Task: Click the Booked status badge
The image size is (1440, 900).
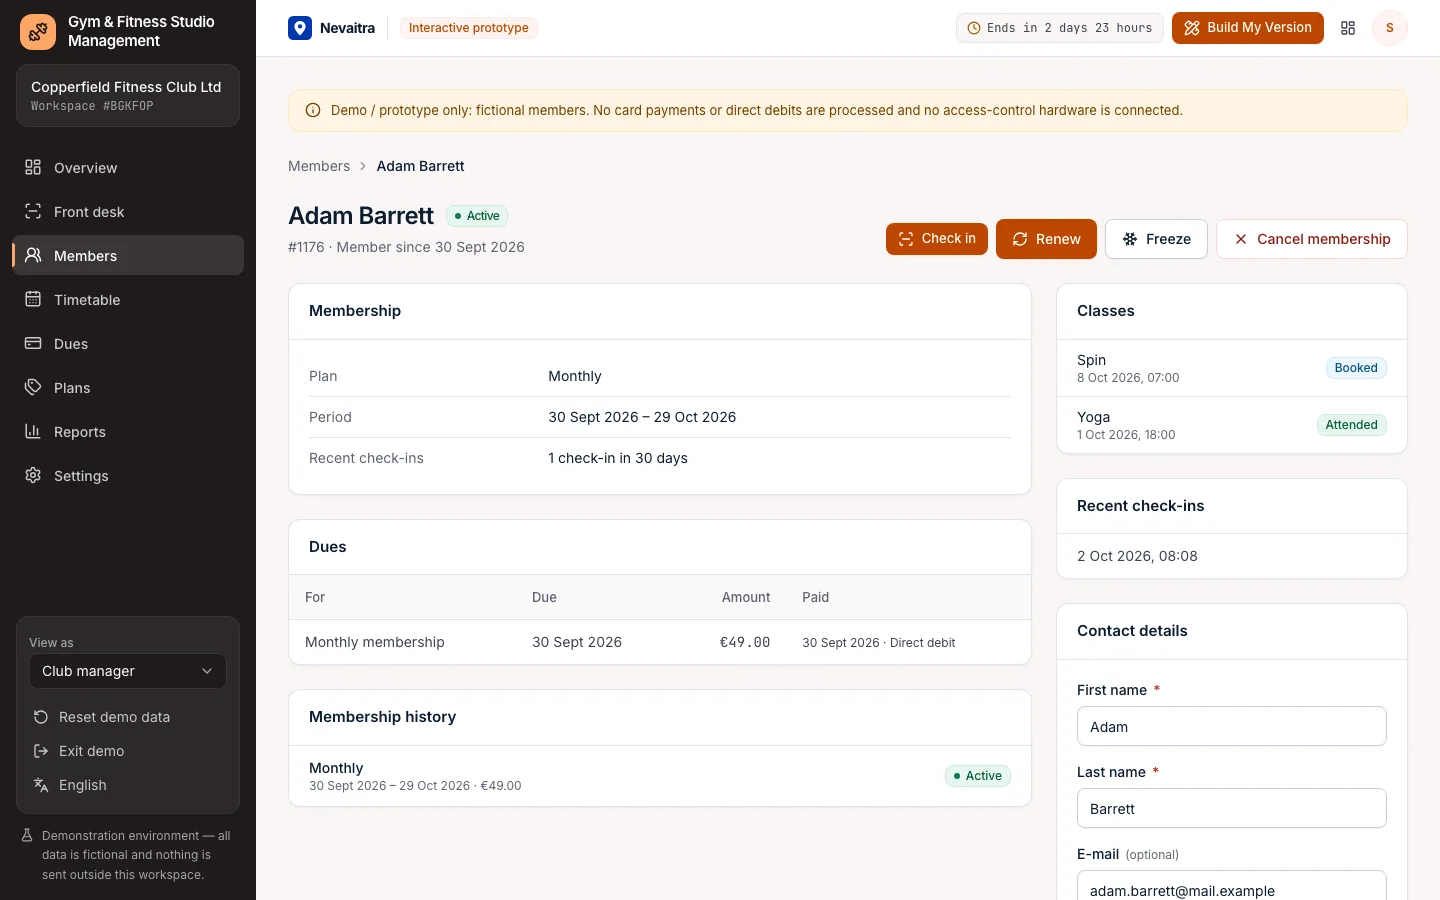Action: click(x=1356, y=368)
